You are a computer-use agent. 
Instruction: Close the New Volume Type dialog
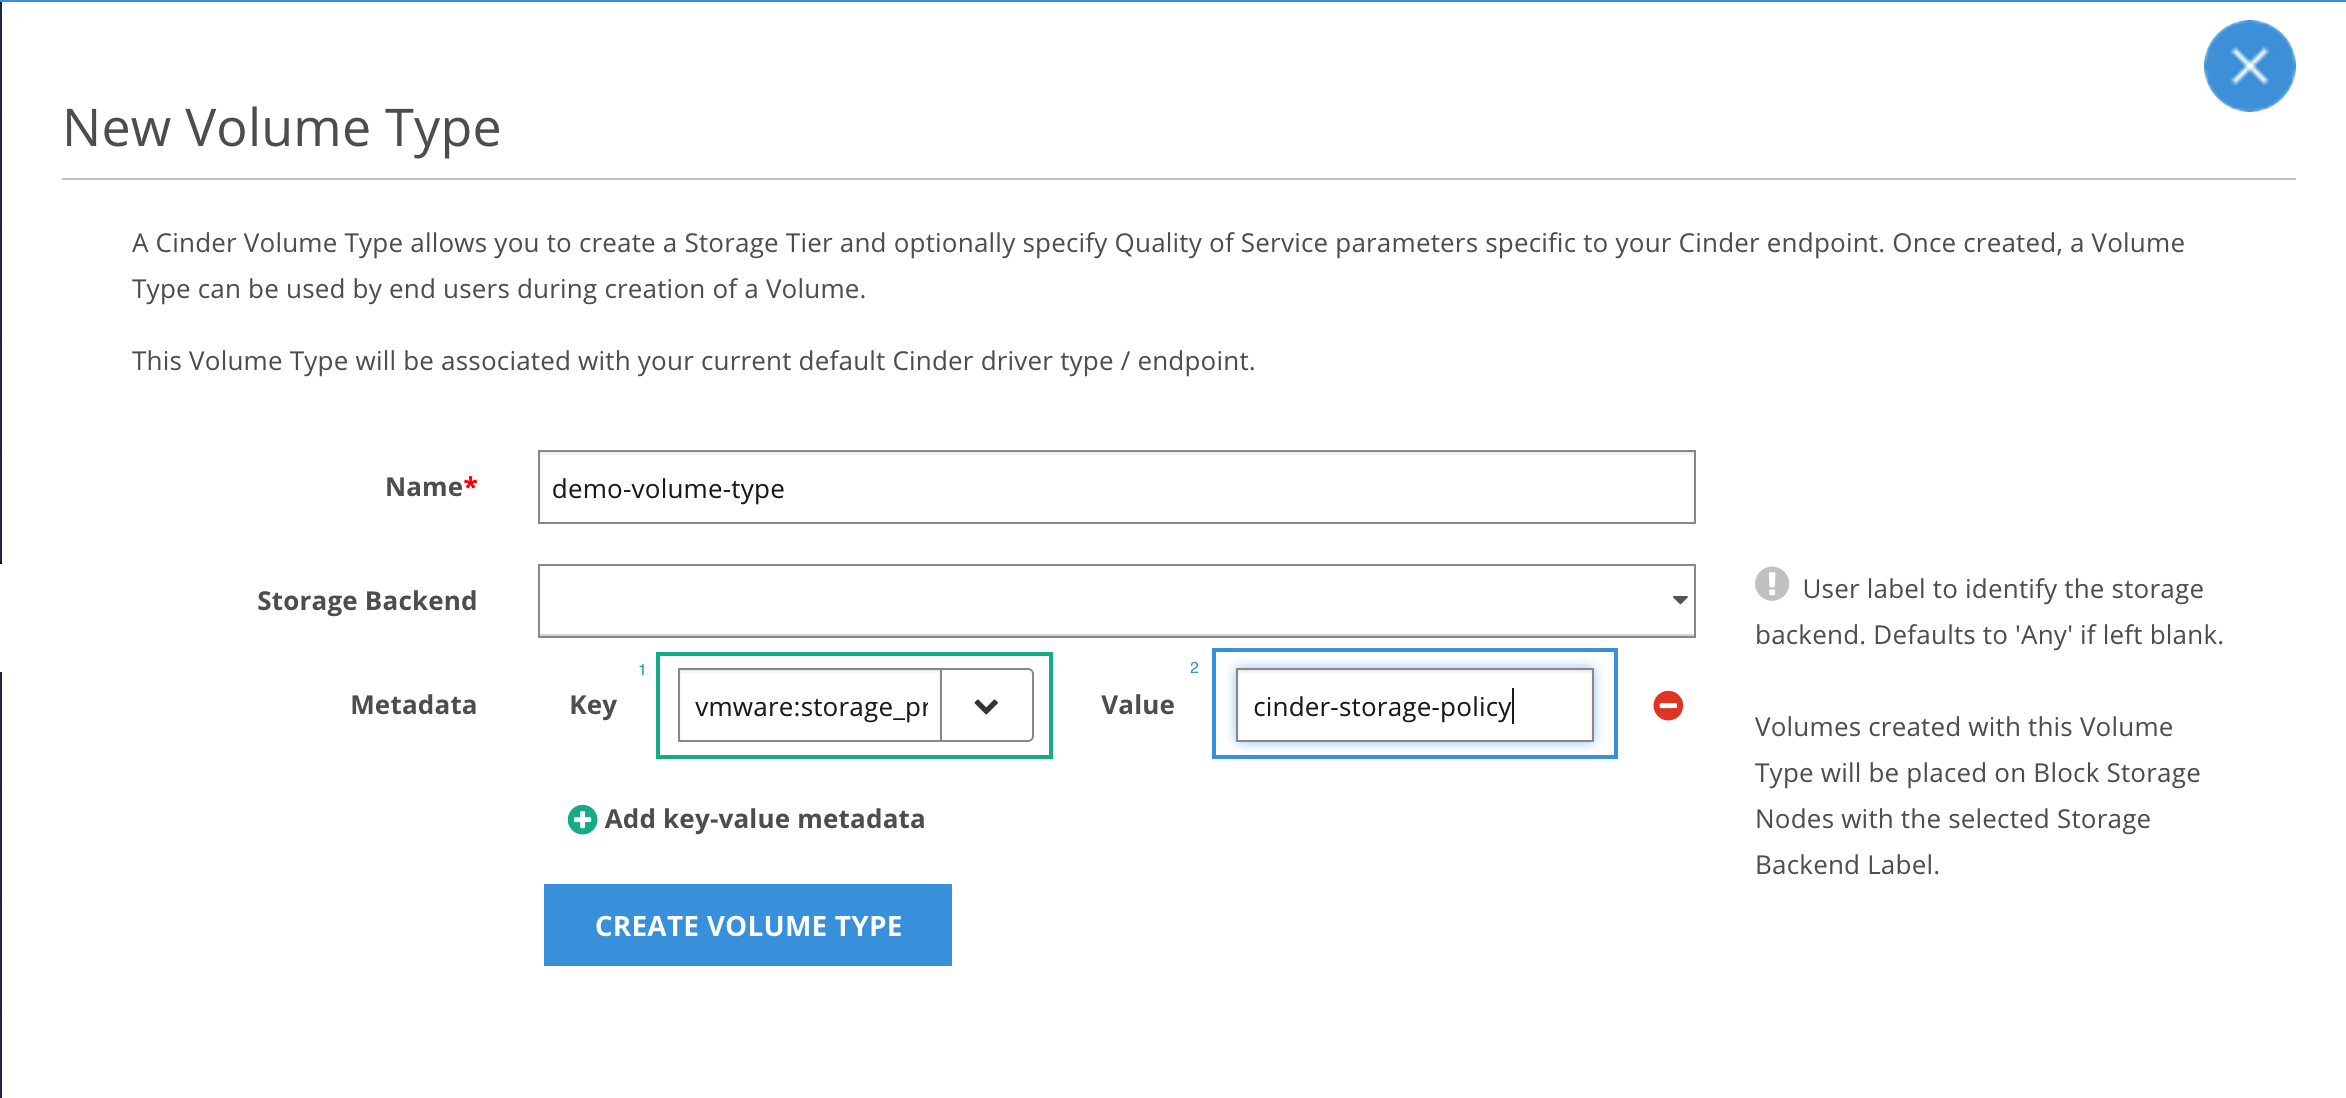pyautogui.click(x=2249, y=67)
